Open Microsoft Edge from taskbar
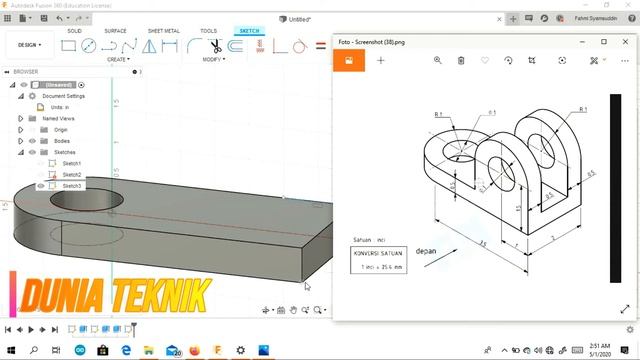Viewport: 640px width, 360px height. [x=126, y=350]
